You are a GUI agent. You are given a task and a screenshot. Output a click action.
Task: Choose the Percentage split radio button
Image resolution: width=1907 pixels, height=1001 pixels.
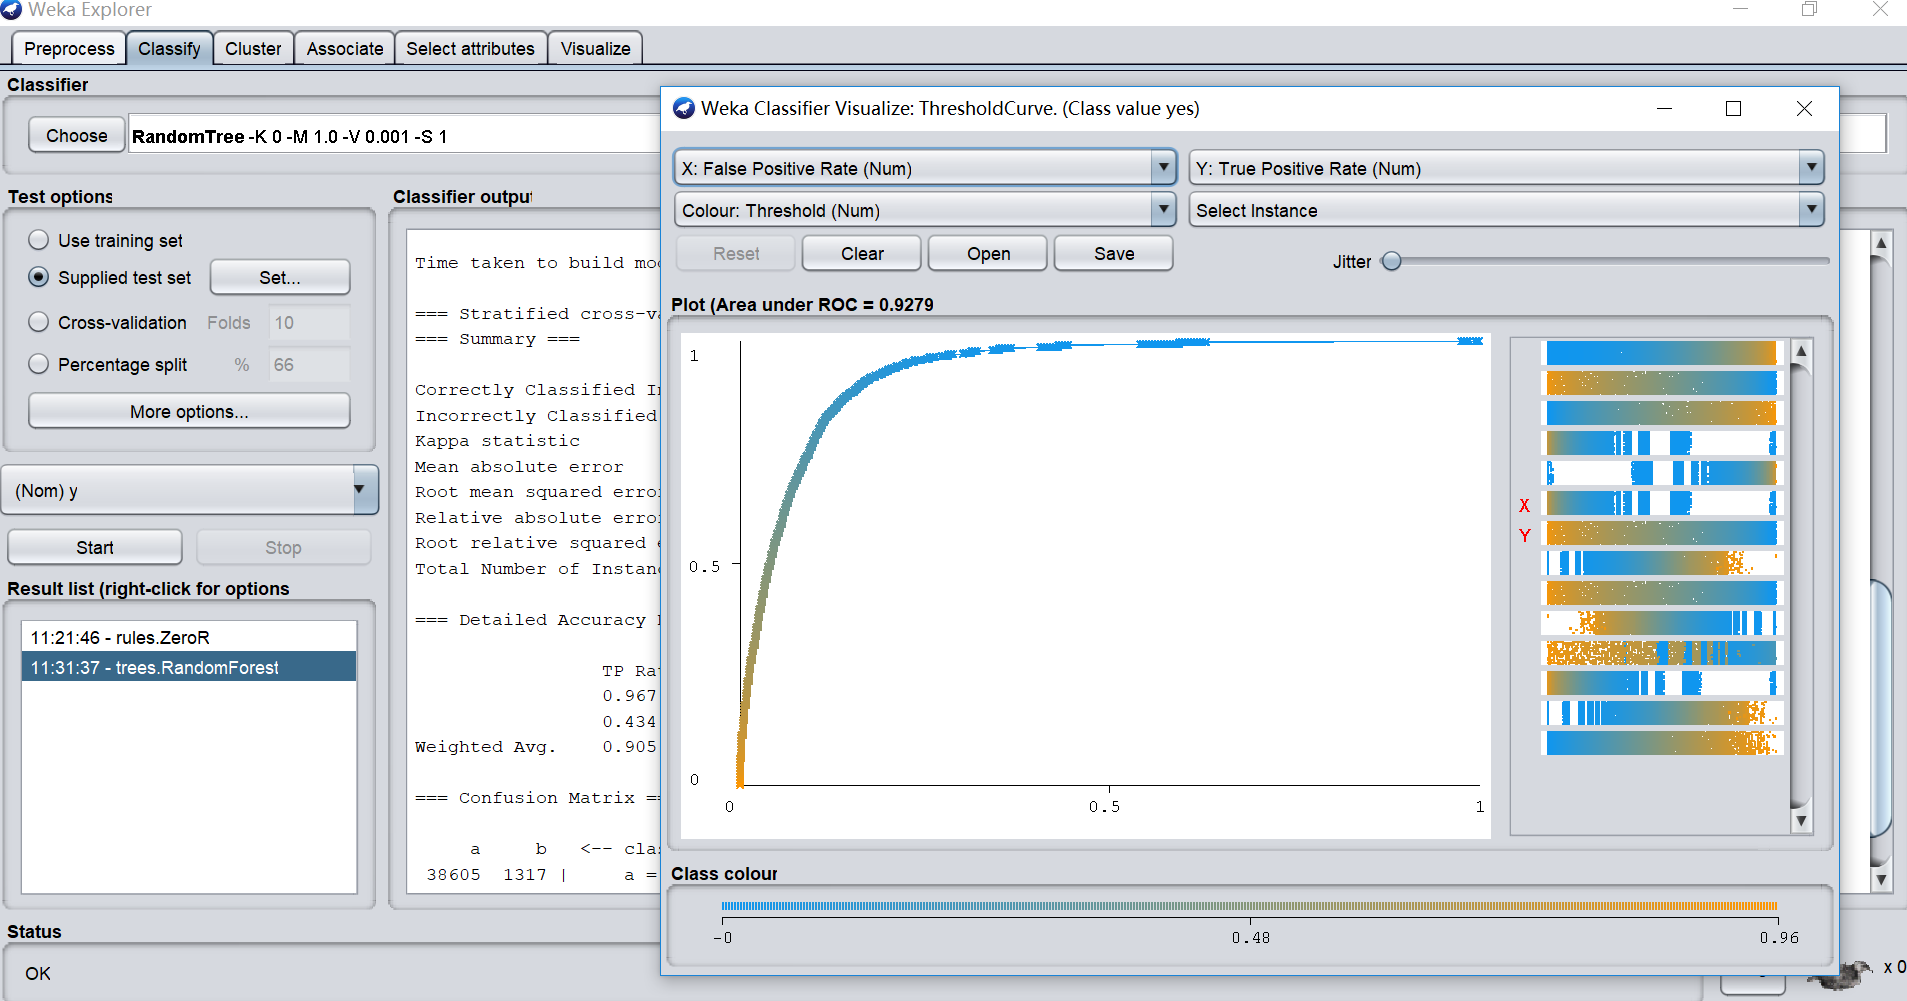pyautogui.click(x=39, y=364)
